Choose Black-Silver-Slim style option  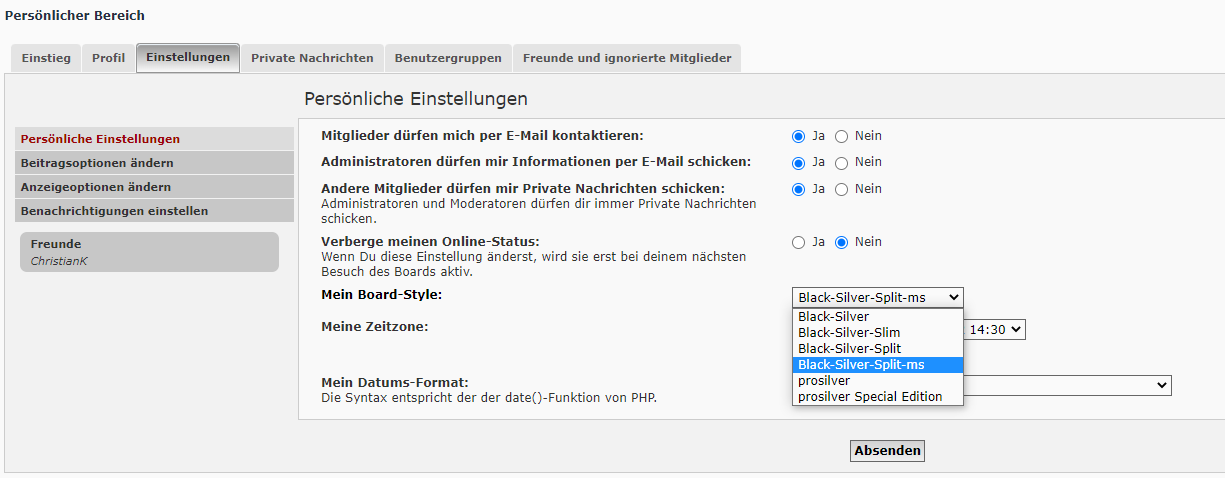pos(849,333)
